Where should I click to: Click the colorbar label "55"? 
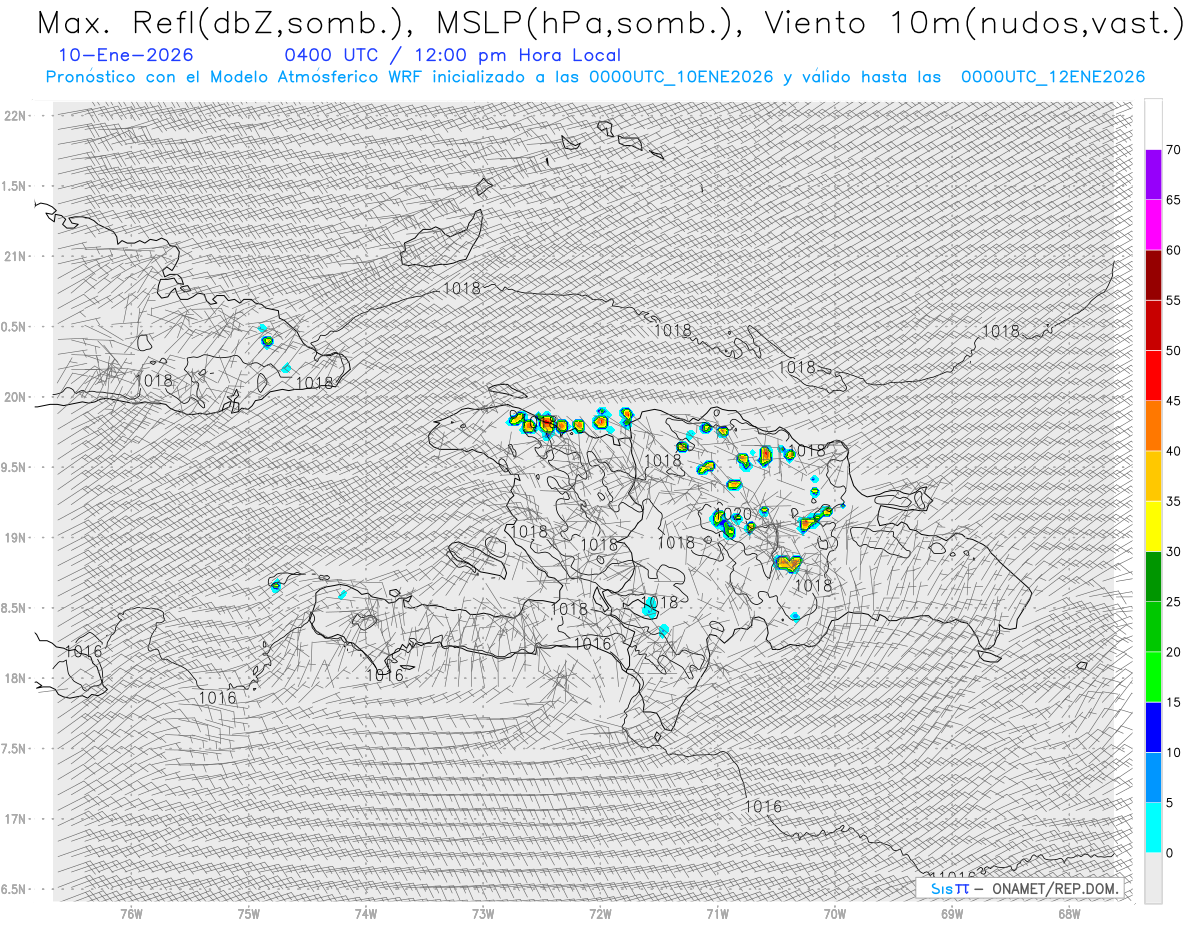tap(1174, 300)
